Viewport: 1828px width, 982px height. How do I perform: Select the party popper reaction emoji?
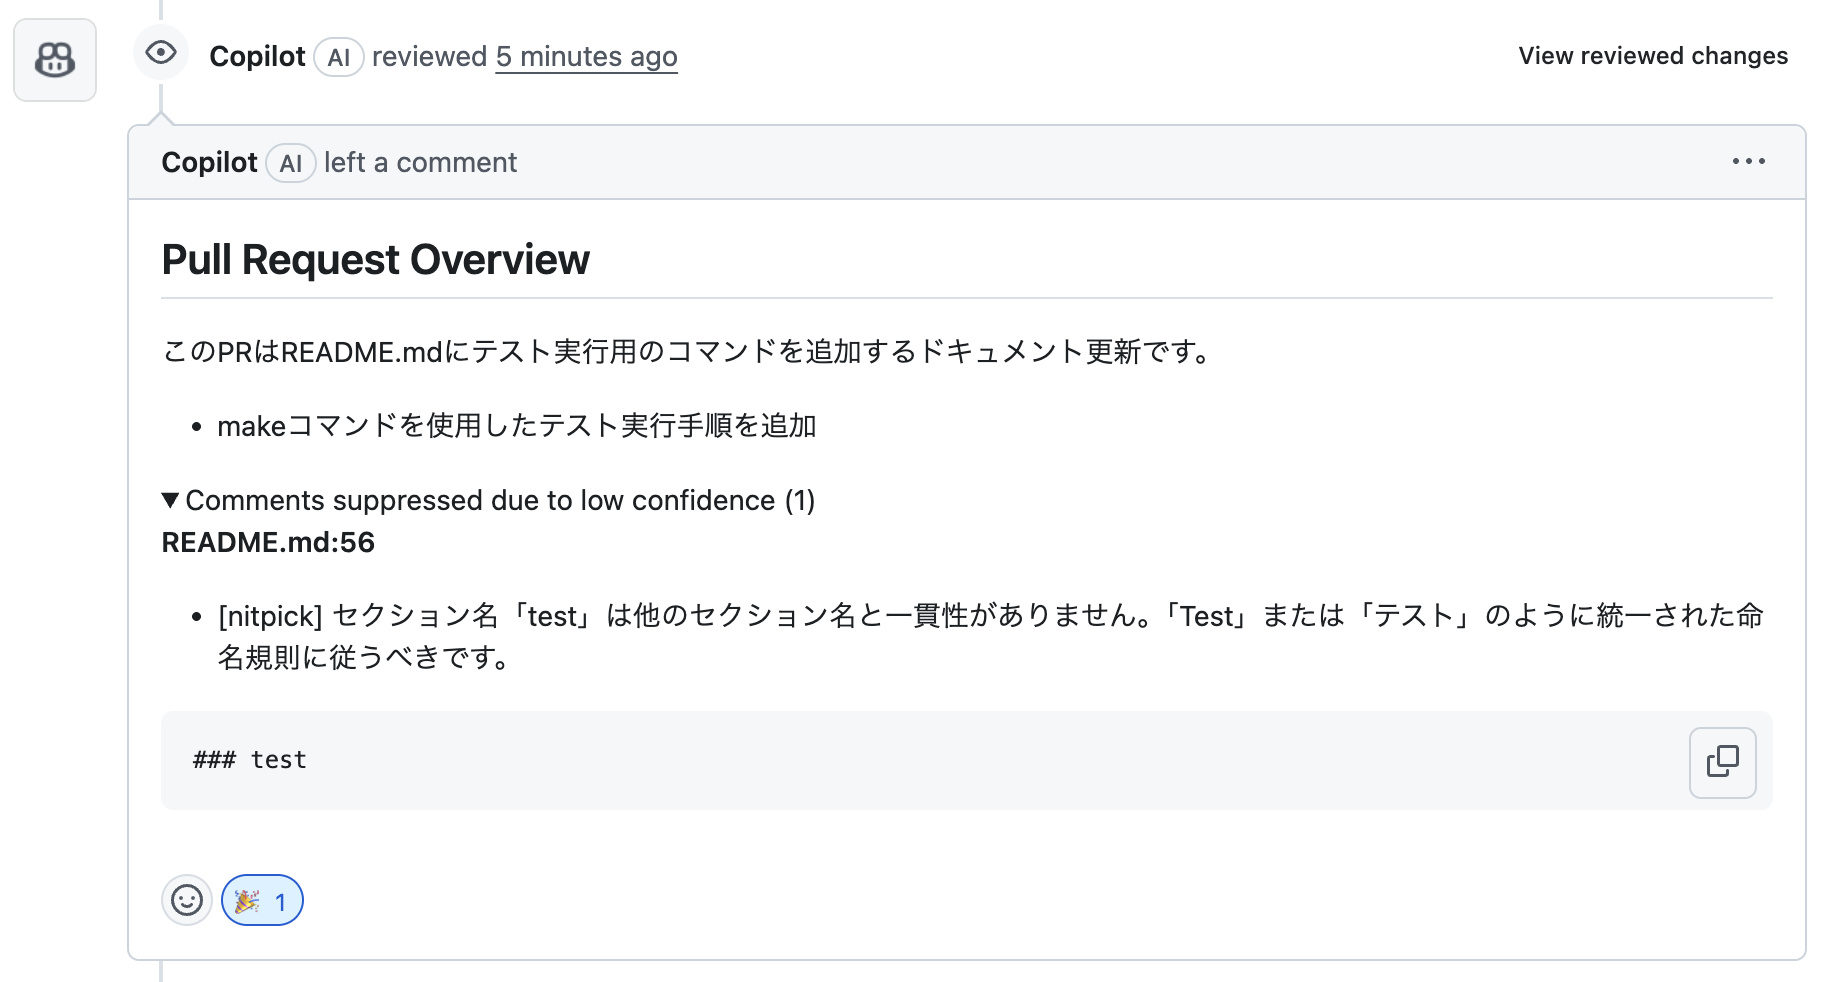(246, 900)
